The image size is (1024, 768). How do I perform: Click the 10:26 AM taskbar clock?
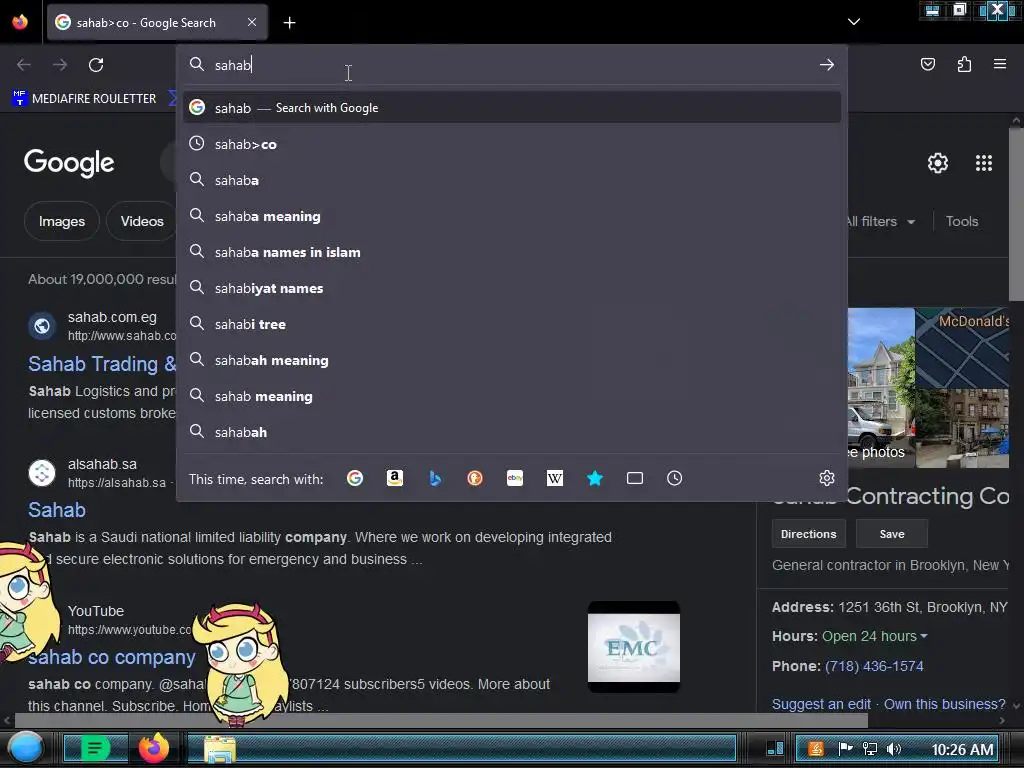963,750
